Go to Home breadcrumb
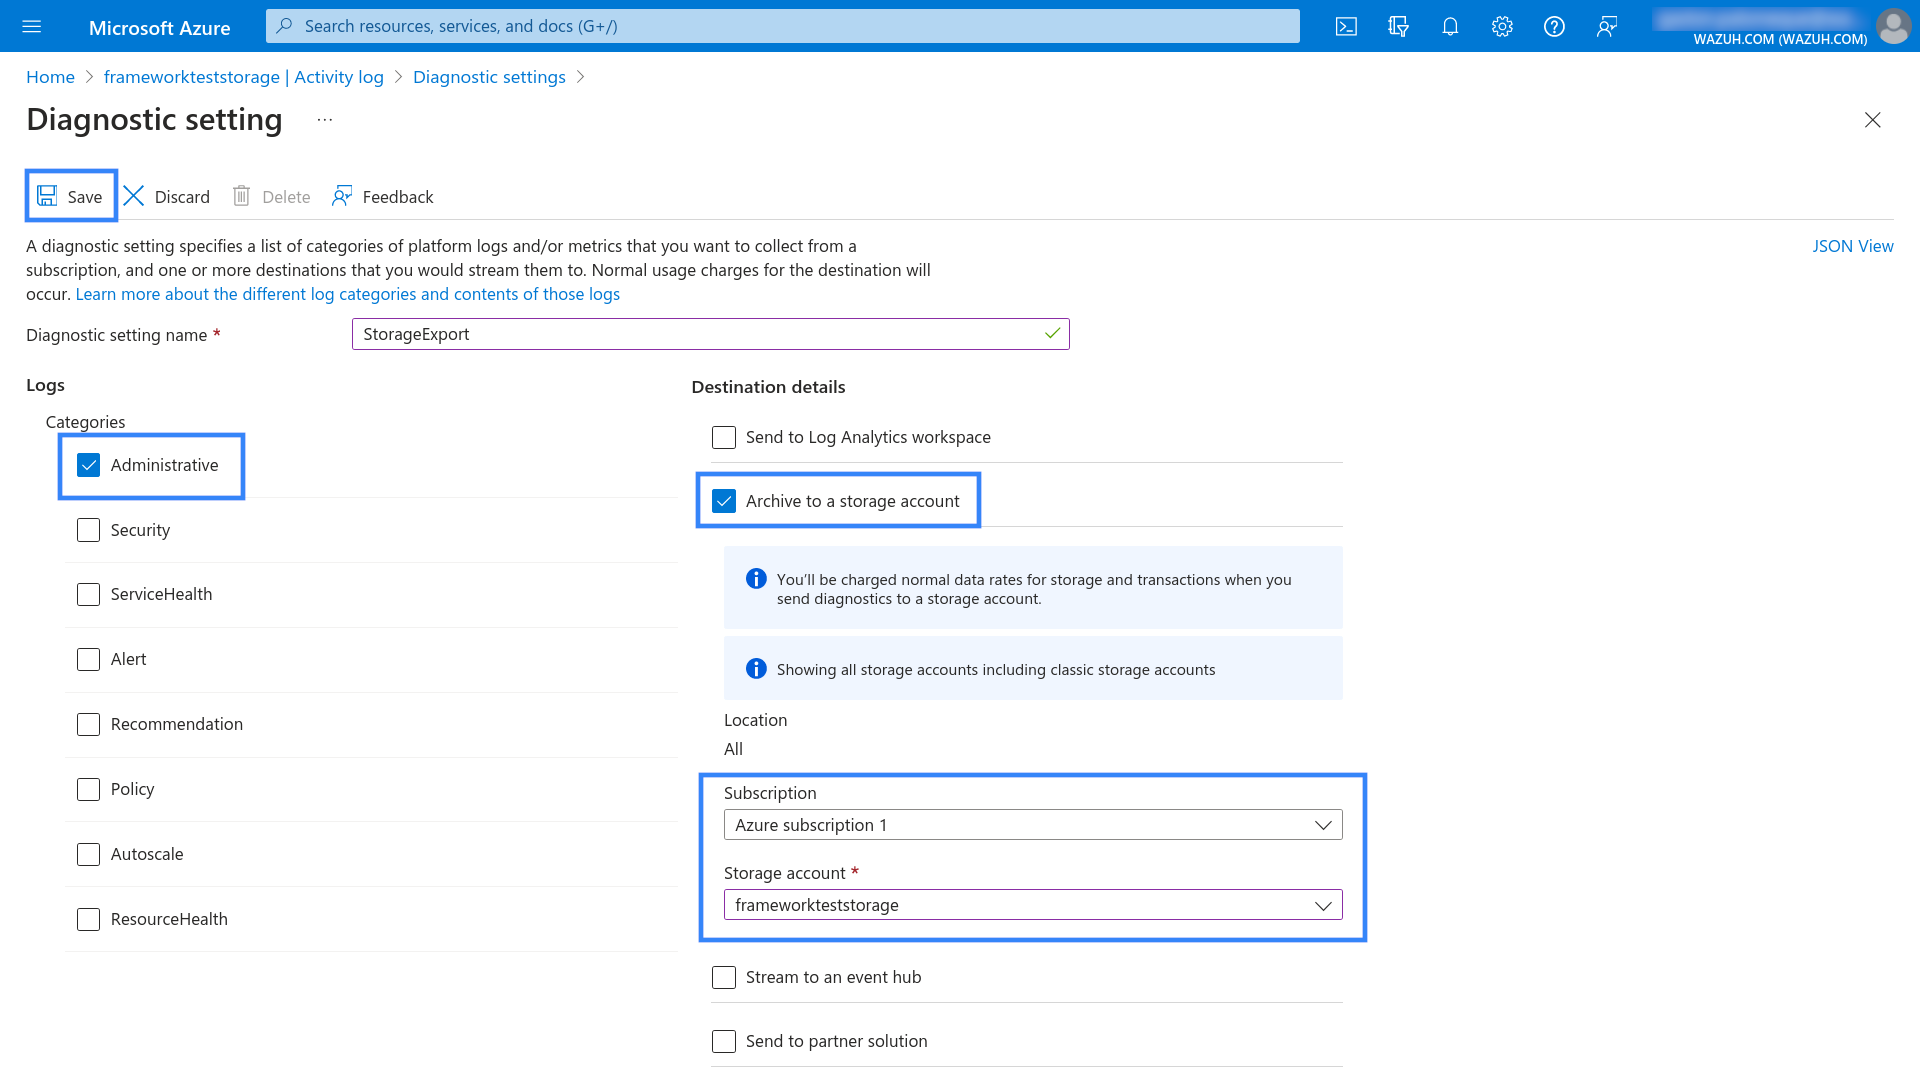Screen dimensions: 1920x1080 [x=50, y=77]
